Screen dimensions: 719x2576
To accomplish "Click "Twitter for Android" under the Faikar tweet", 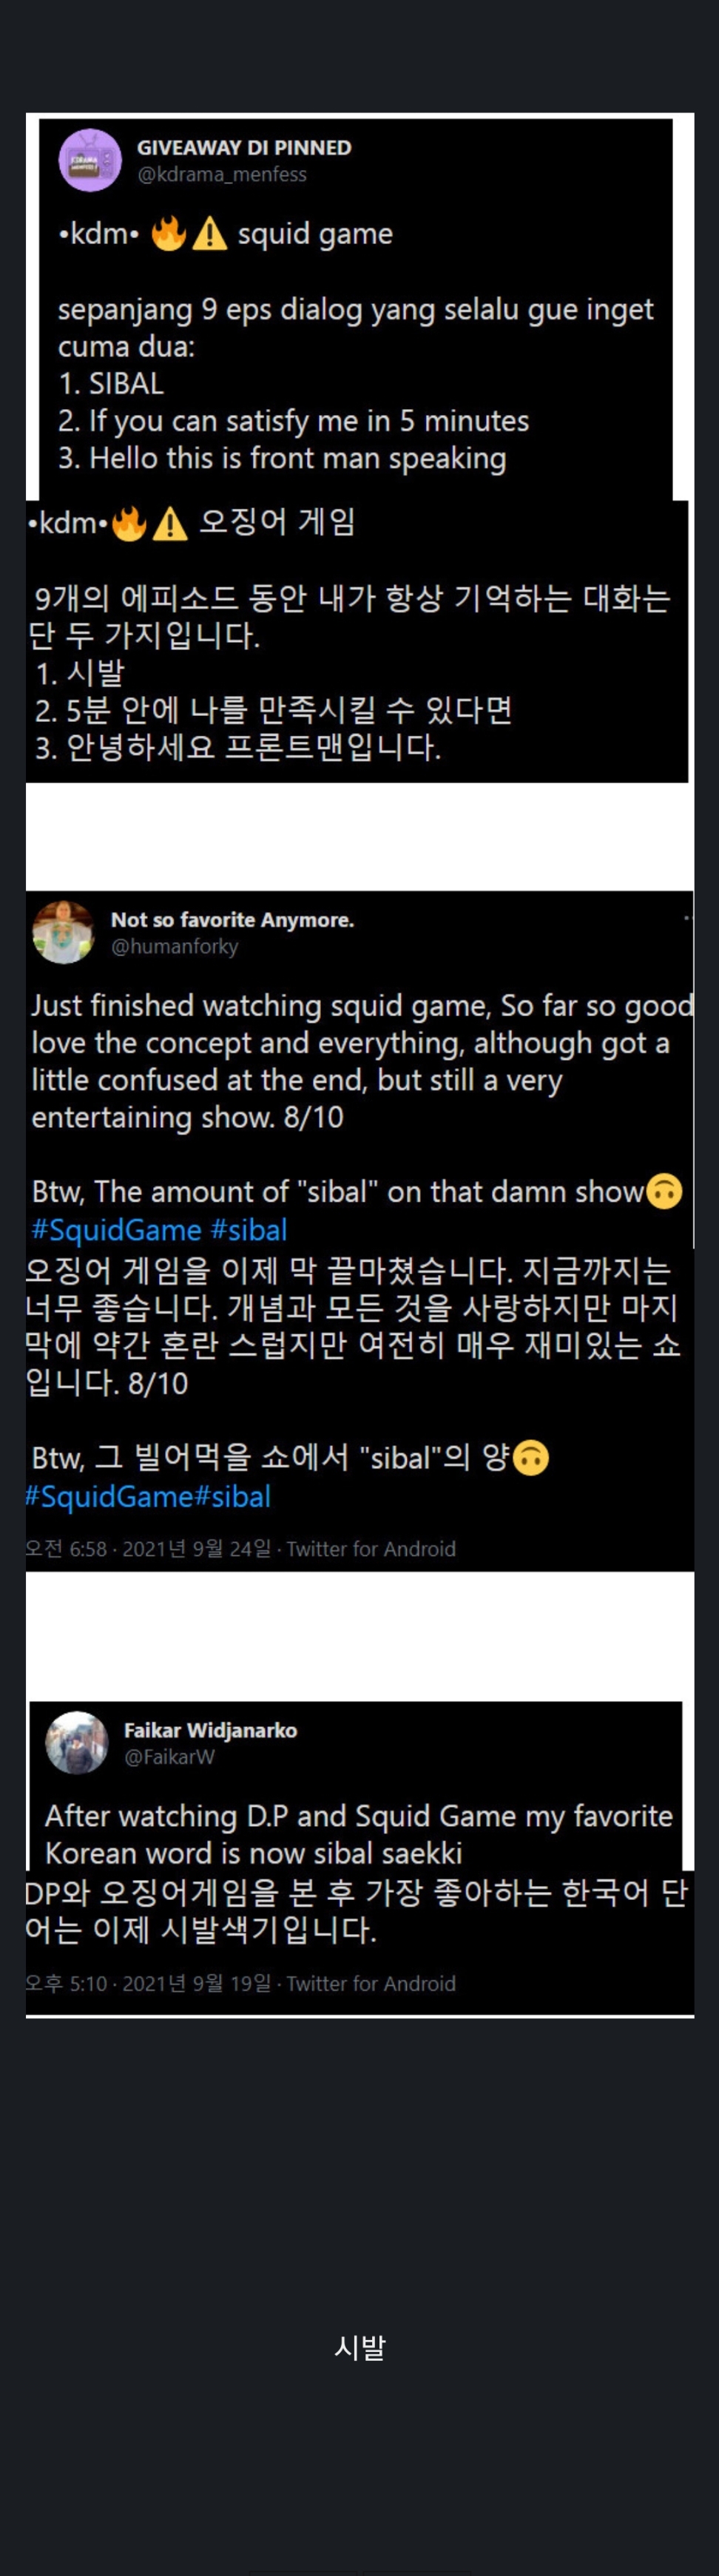I will tap(371, 1984).
